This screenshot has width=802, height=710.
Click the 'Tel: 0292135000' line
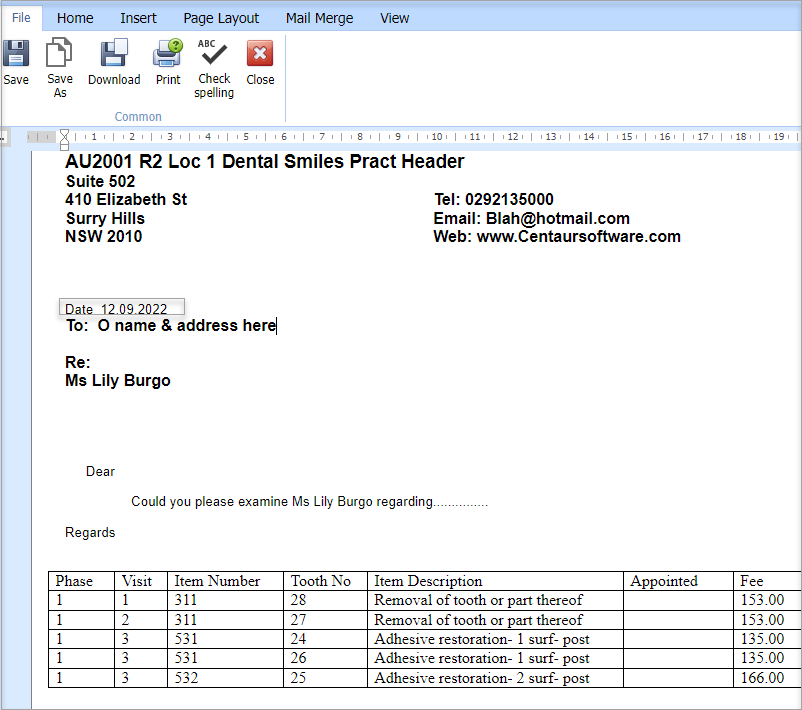pyautogui.click(x=494, y=199)
